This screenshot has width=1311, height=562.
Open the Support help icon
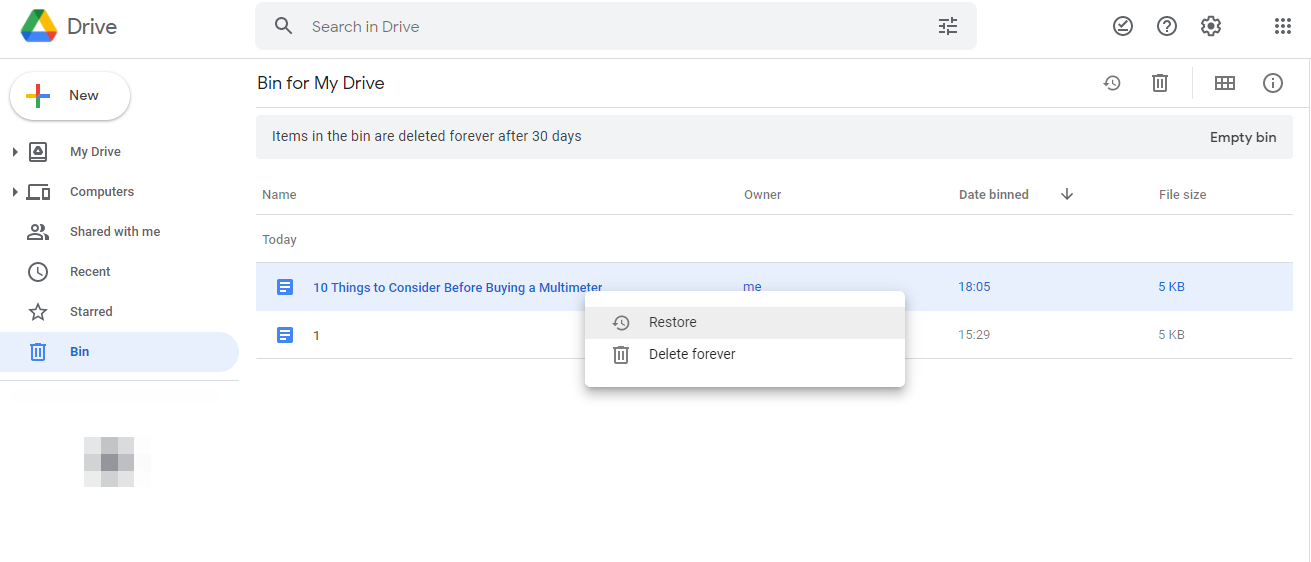click(1167, 27)
